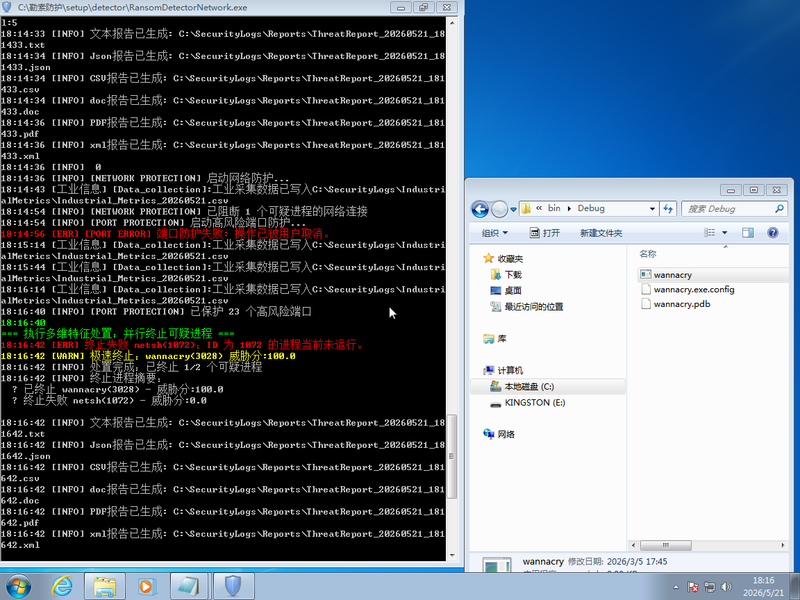Click console window scroll down arrow

(452, 555)
